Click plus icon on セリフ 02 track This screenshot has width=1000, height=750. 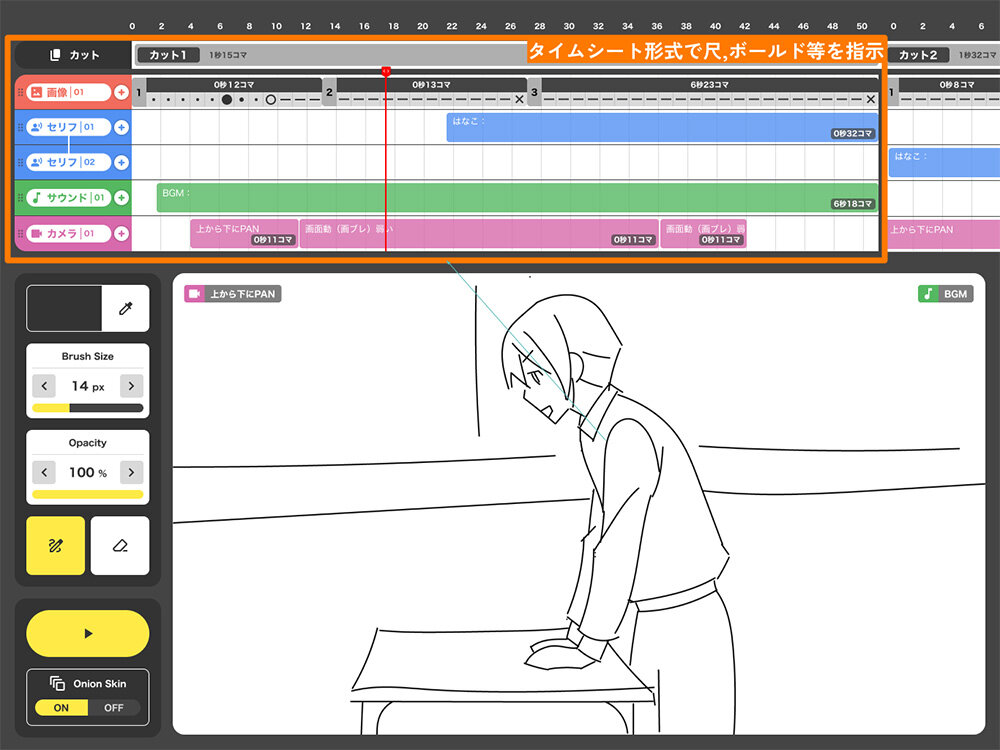[x=121, y=162]
